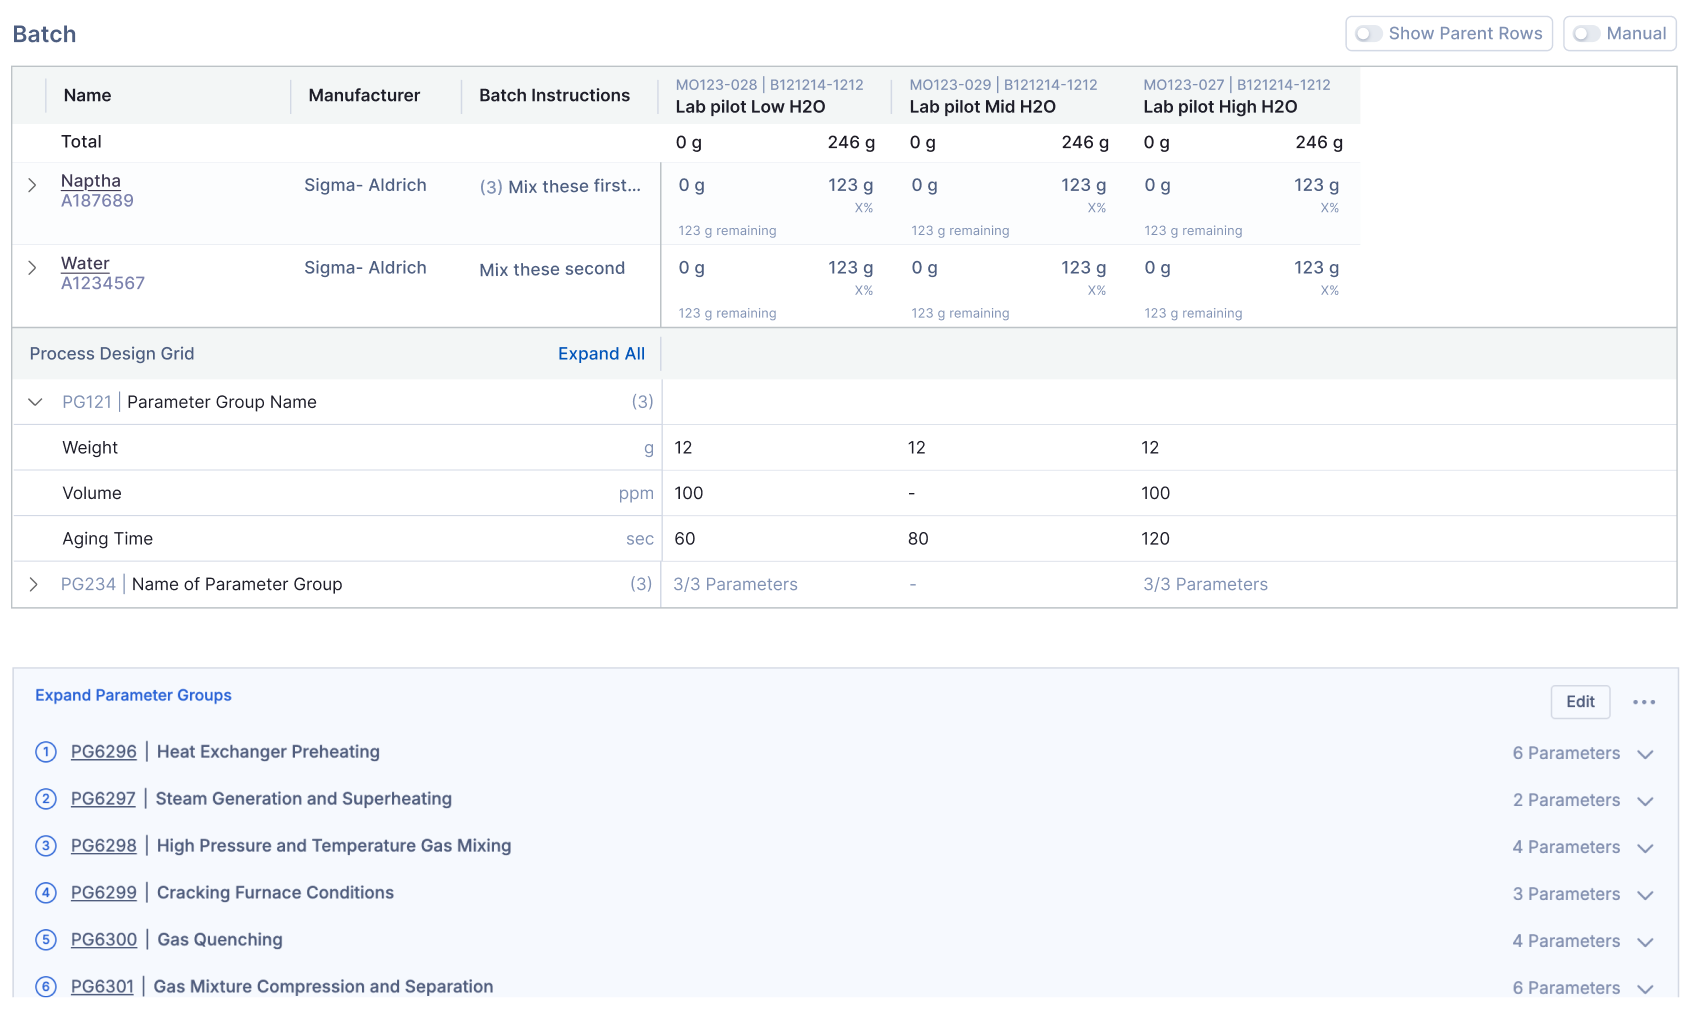Expand Cracking Furnace Conditions parameters chevron

pos(1645,895)
